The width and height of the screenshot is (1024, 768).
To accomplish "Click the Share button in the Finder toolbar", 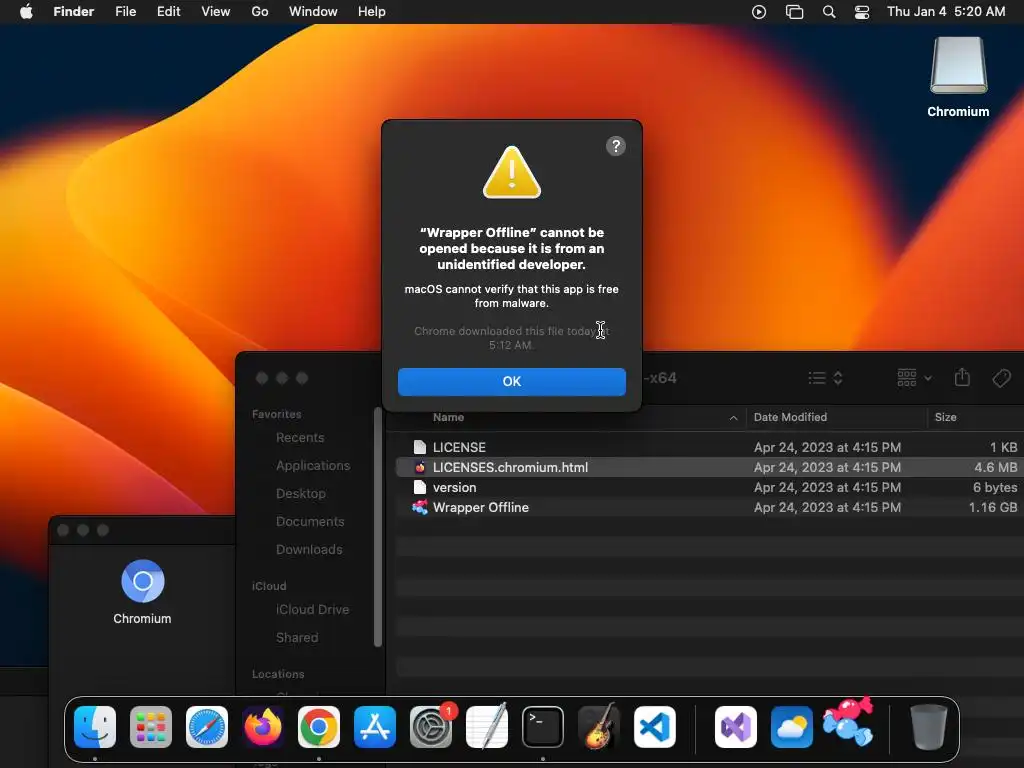I will [962, 377].
